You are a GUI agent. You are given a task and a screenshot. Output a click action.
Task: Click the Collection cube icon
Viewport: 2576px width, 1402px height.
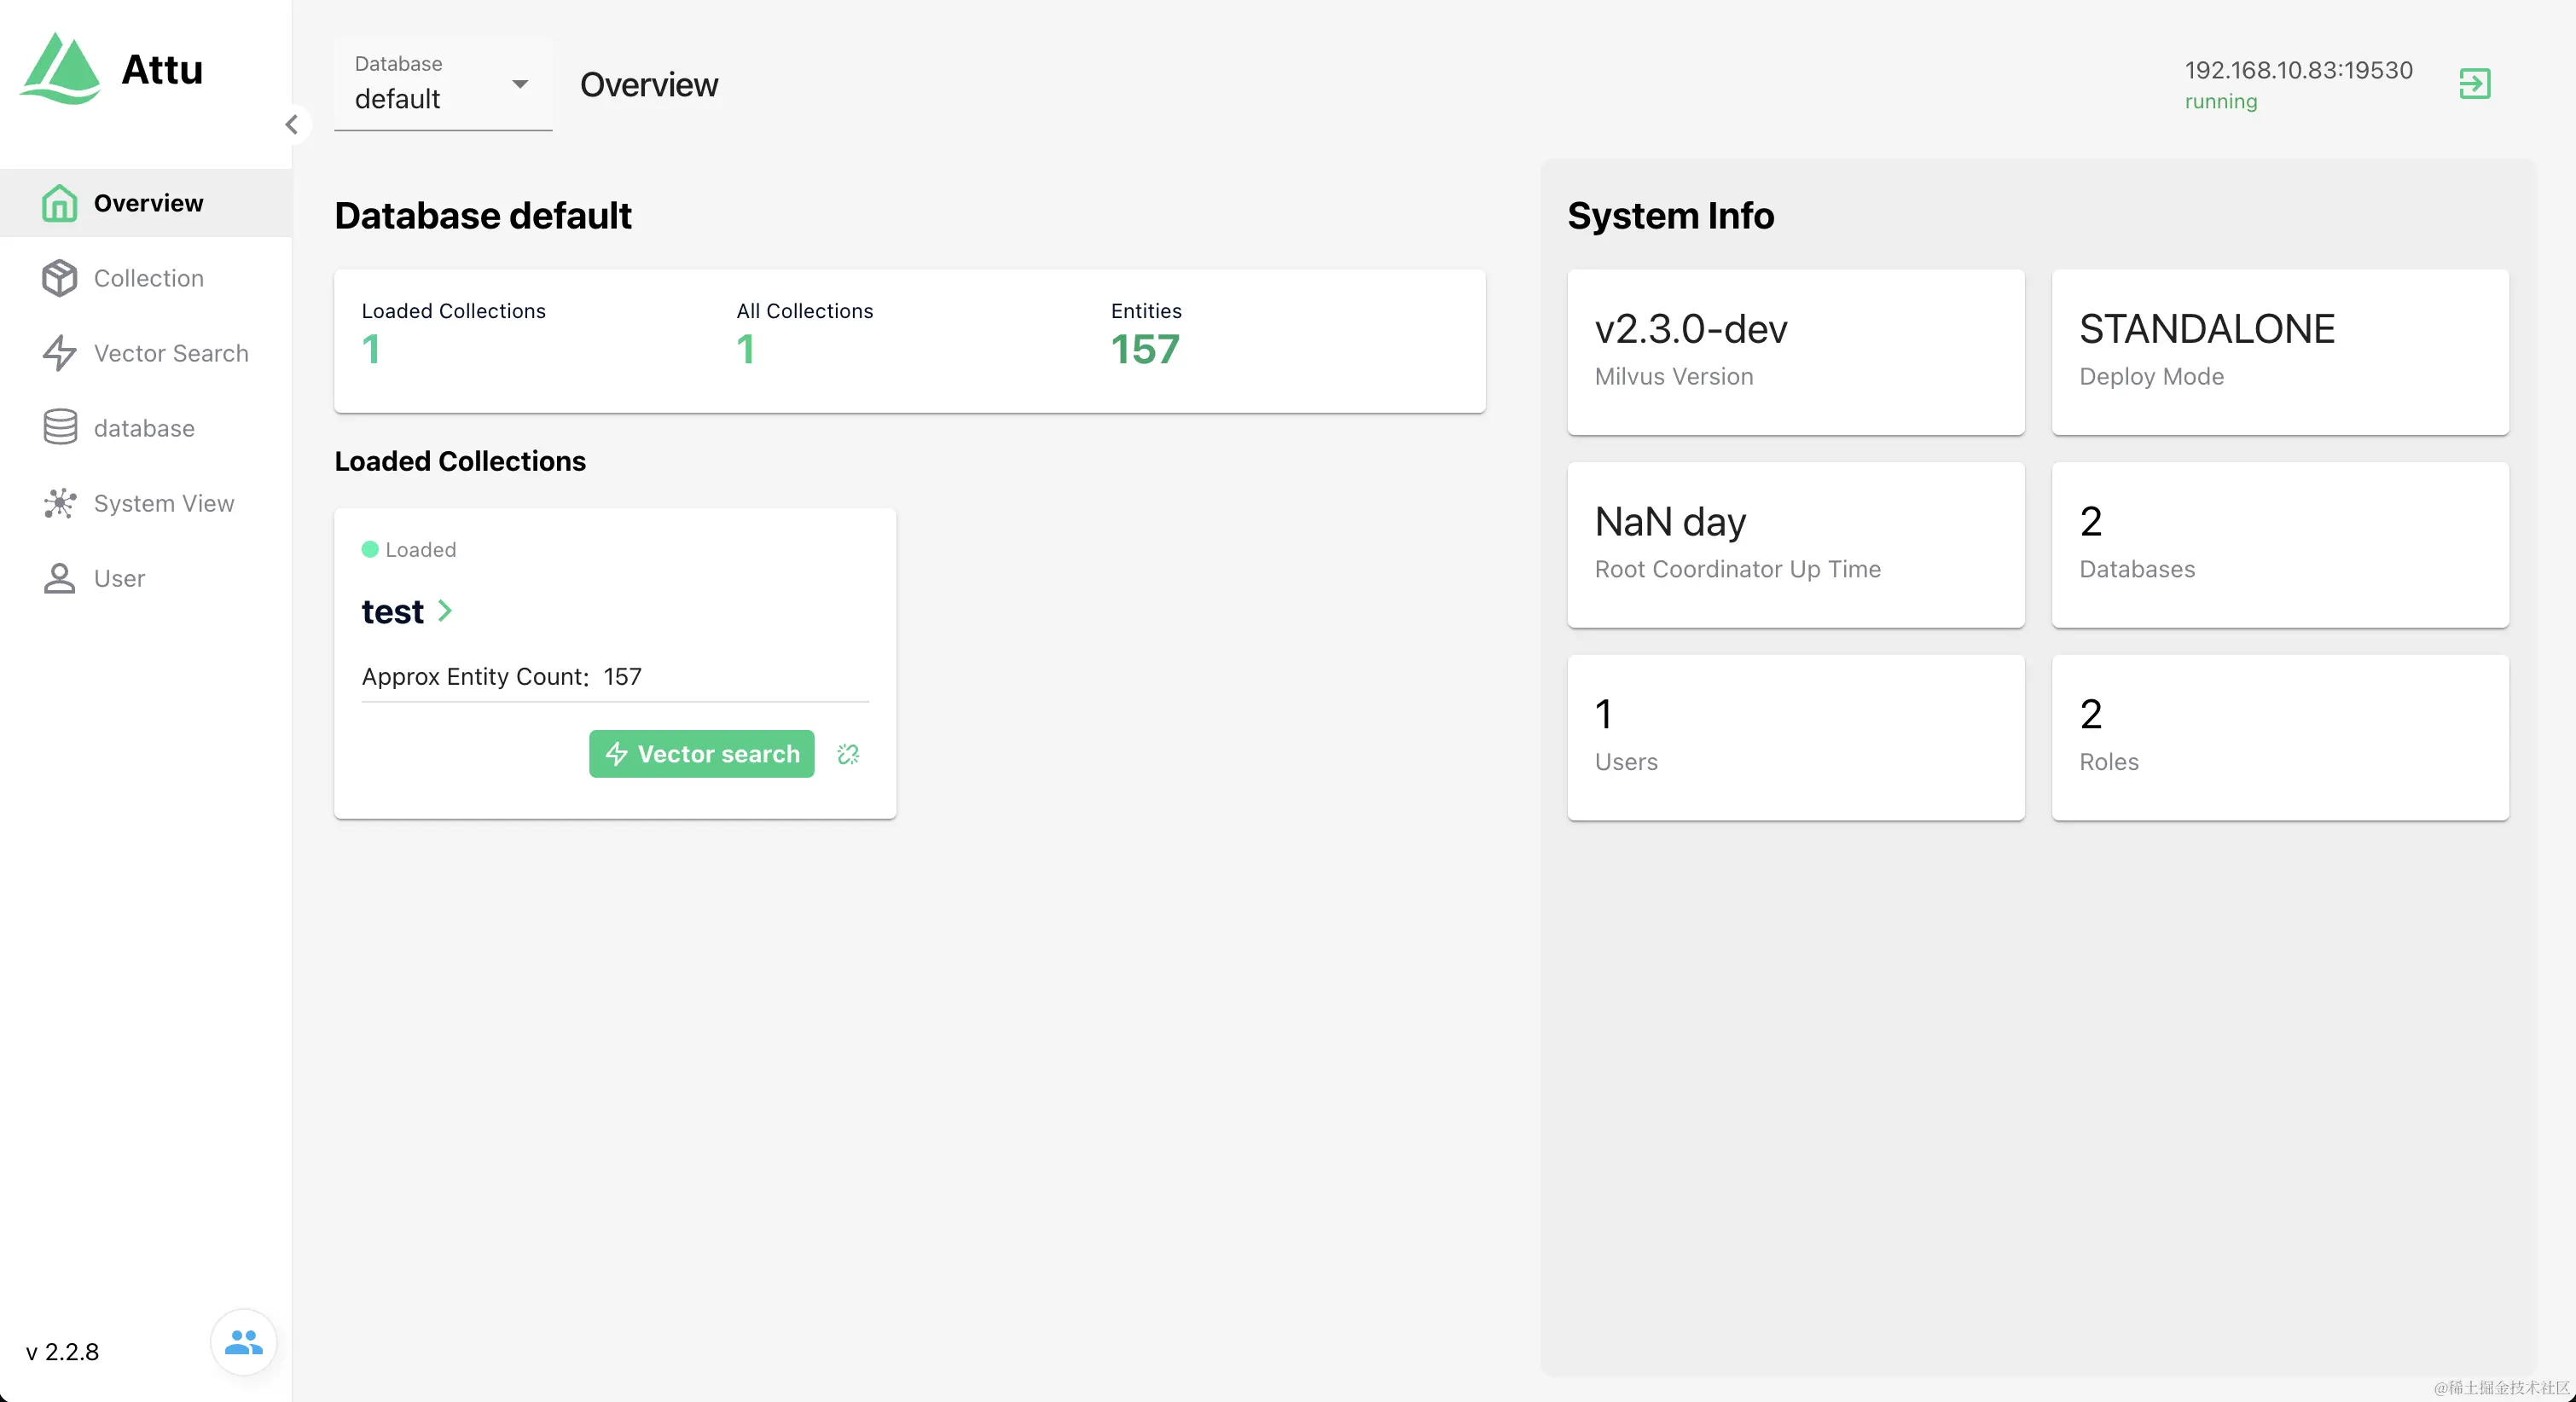(59, 278)
